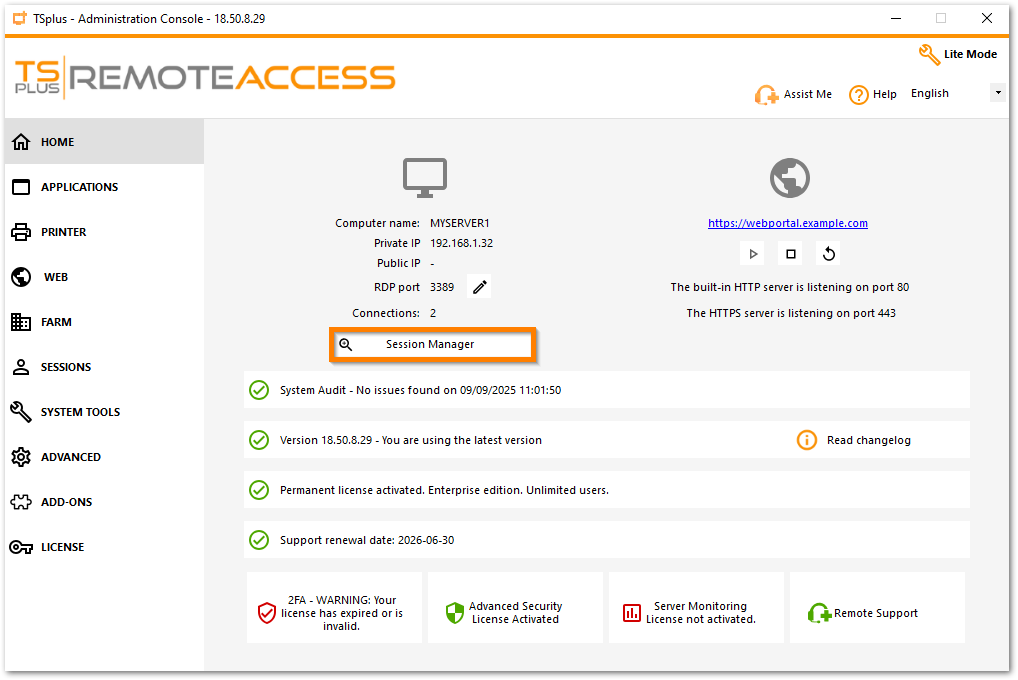
Task: Click the System Audit status row
Action: click(606, 390)
